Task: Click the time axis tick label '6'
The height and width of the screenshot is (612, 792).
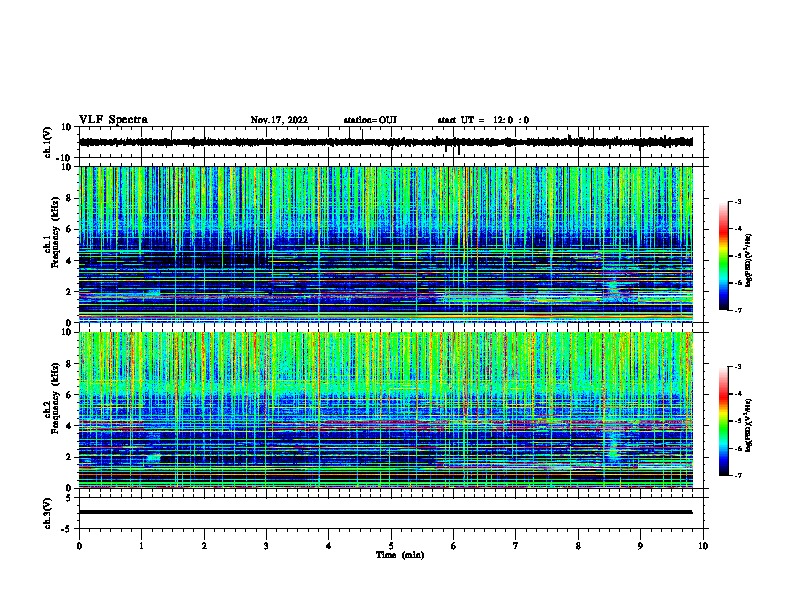Action: pos(454,546)
